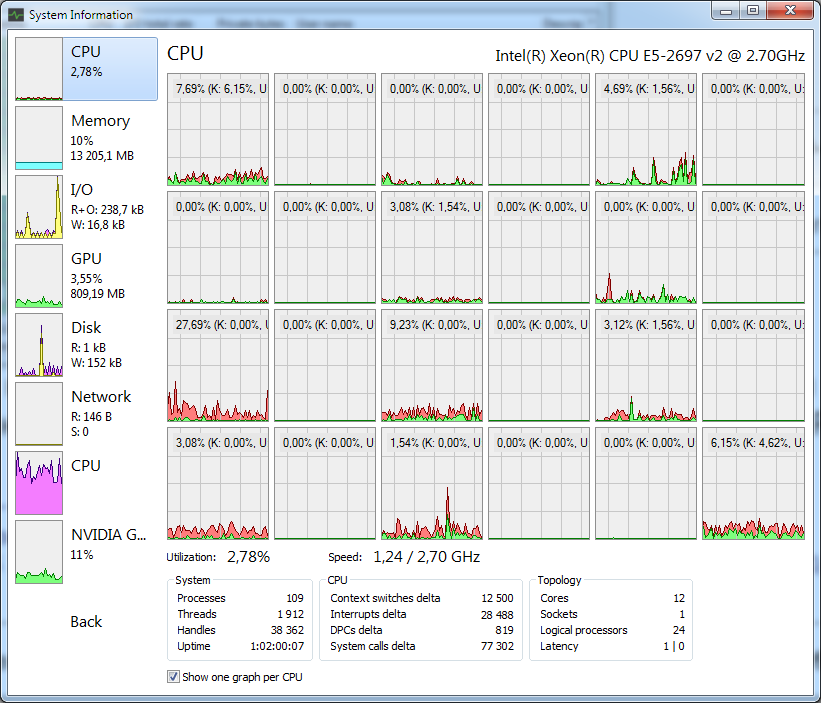Screen dimensions: 821x703
Task: Go Back to the process list
Action: coord(86,622)
